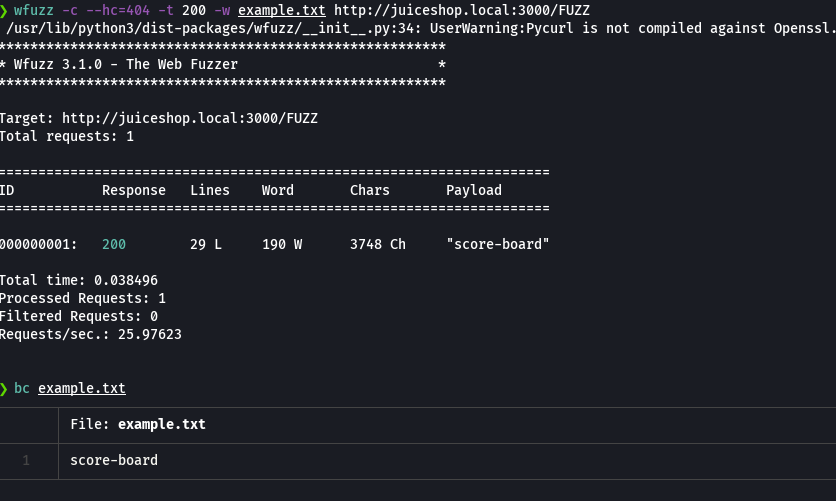Click the green '200' response code
836x501 pixels.
click(x=114, y=245)
